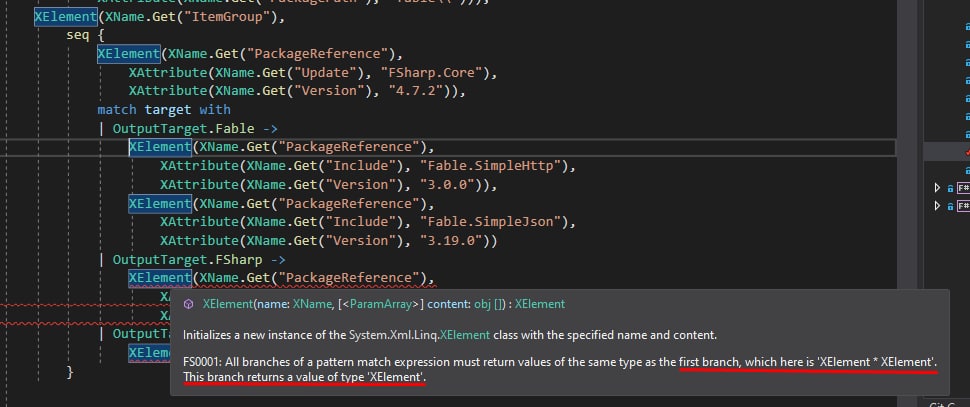This screenshot has height=407, width=970.
Task: Click XName type in tooltip signature
Action: [311, 304]
